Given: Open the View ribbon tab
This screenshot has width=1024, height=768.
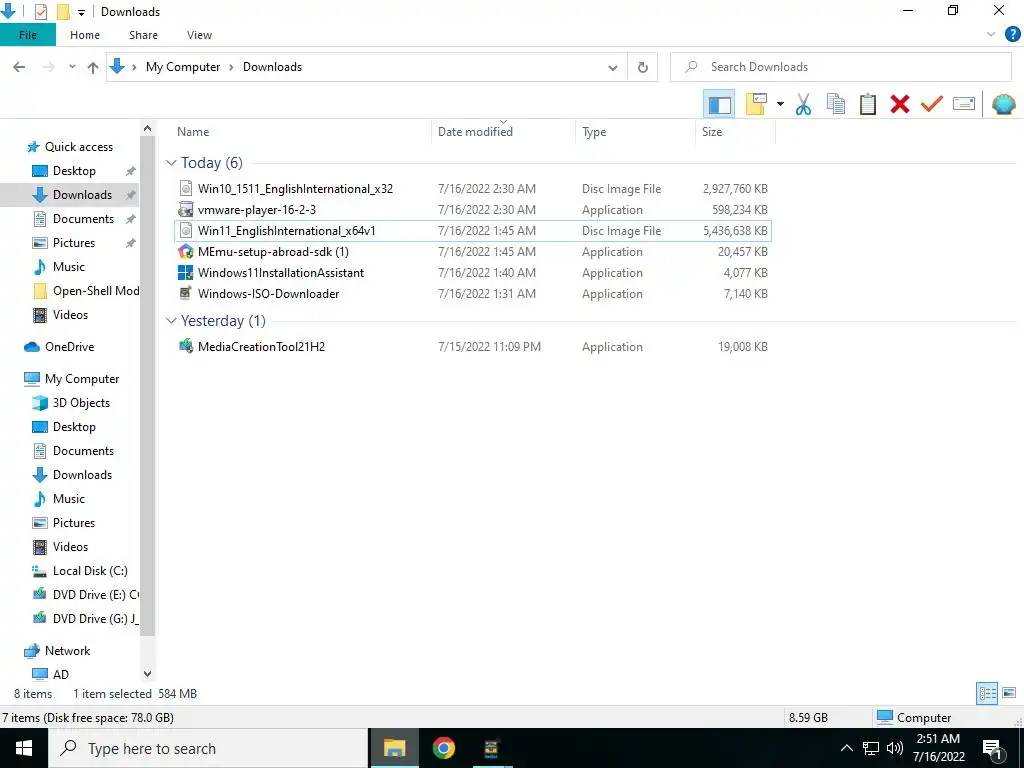Looking at the screenshot, I should tap(199, 35).
